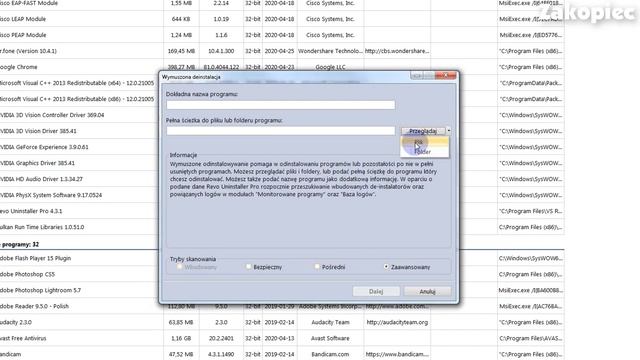Focus the Pełna ścieżka path field
Image resolution: width=640 pixels, height=360 pixels.
click(x=281, y=131)
